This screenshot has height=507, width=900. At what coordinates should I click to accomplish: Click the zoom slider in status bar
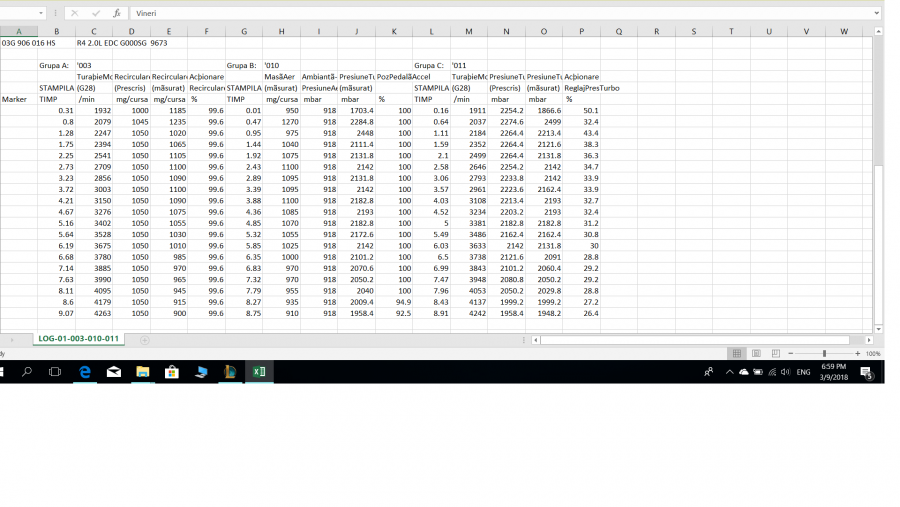point(824,353)
